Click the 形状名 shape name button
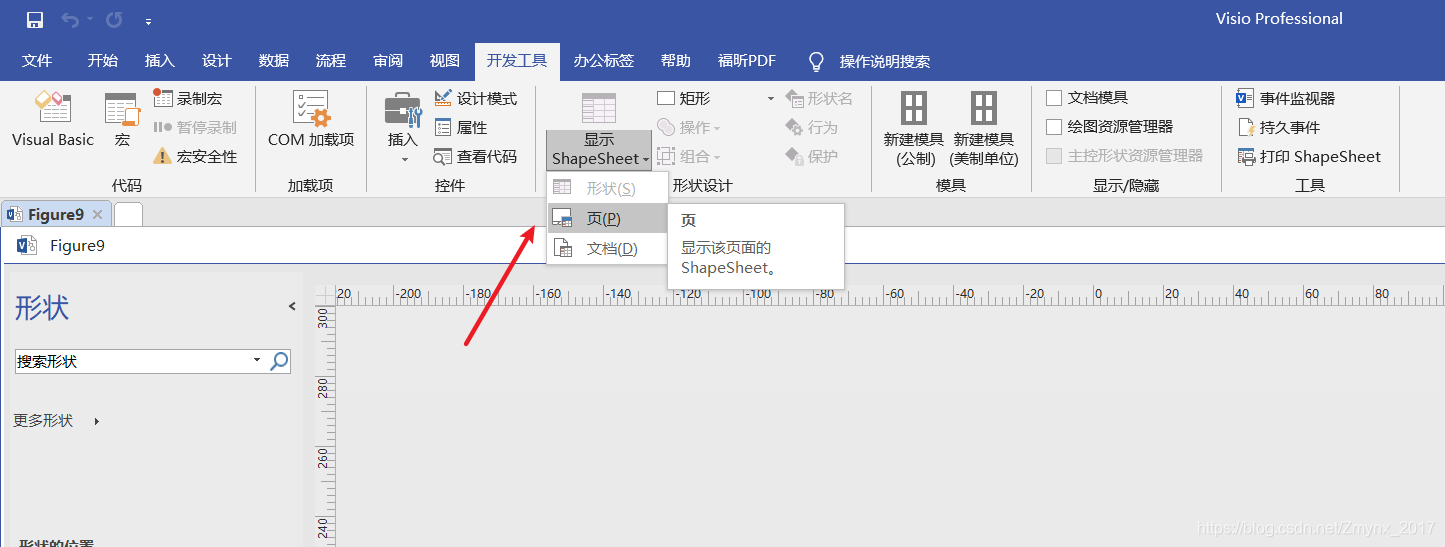 (x=820, y=98)
